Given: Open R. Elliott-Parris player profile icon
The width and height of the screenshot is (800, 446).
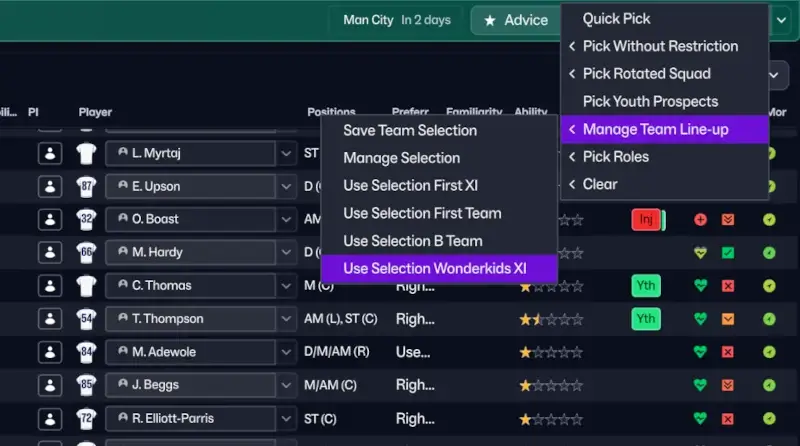Looking at the screenshot, I should (50, 419).
